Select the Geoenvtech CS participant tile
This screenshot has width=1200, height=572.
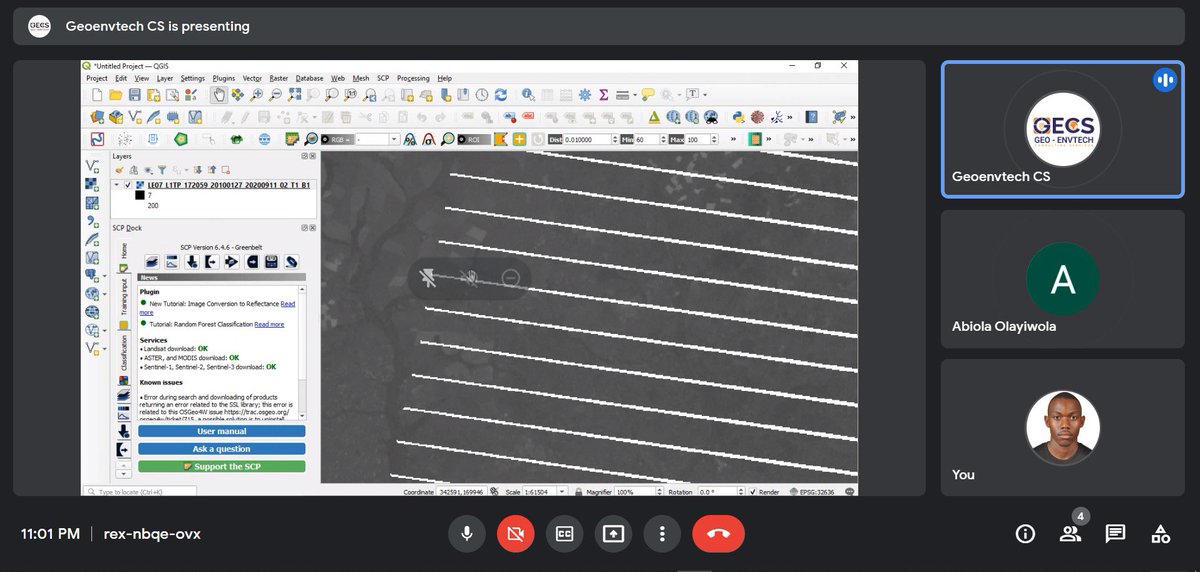(1062, 130)
